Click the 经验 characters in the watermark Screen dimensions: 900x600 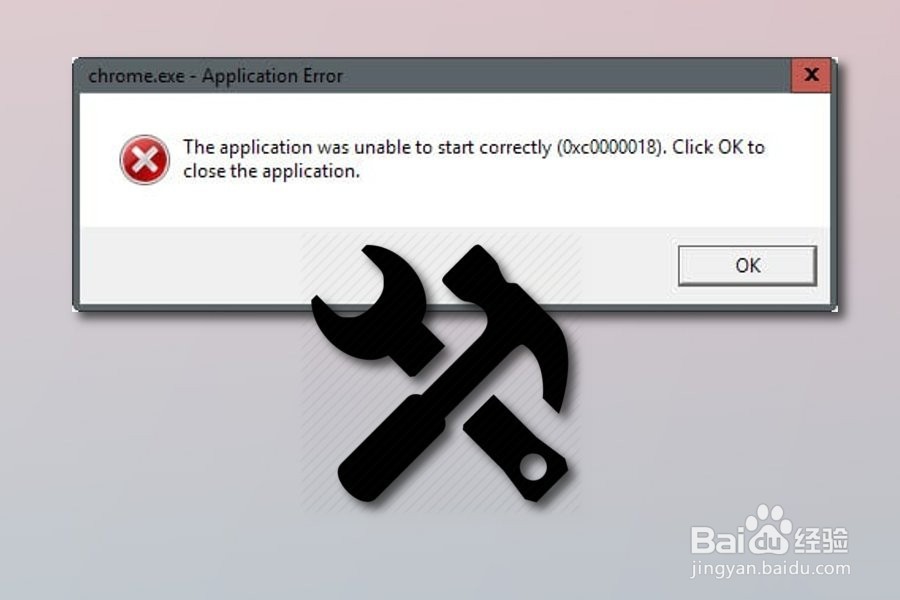[x=821, y=540]
